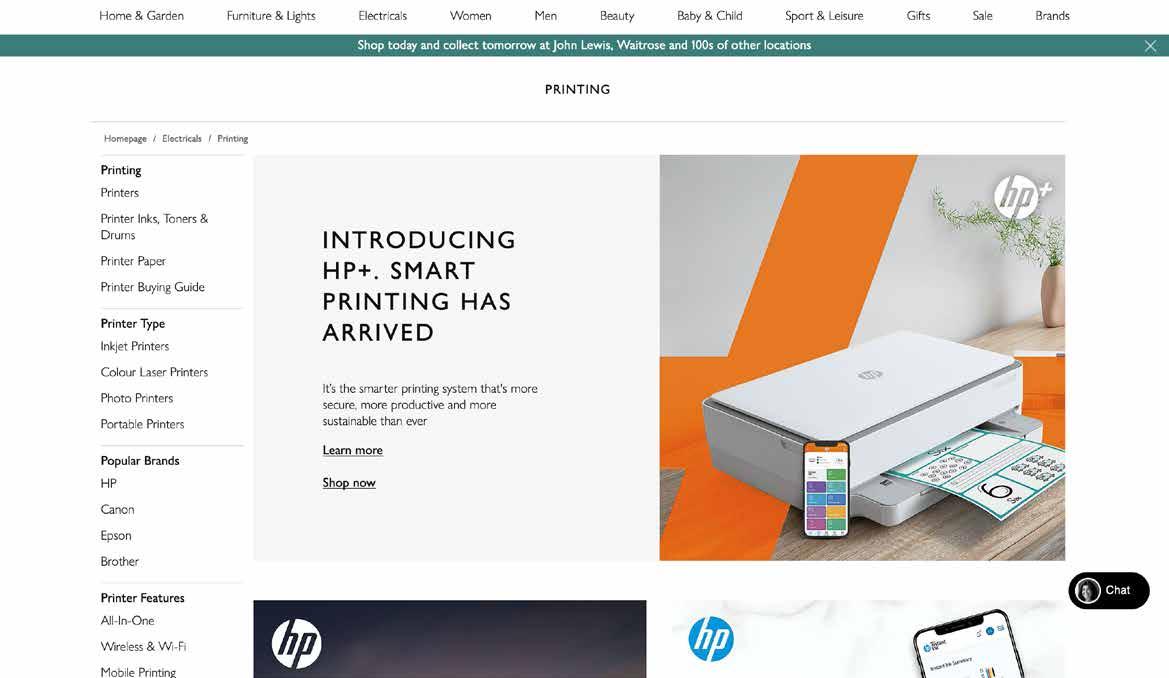Filter by Wireless & Wi-Fi printers
Image resolution: width=1169 pixels, height=678 pixels.
(143, 647)
